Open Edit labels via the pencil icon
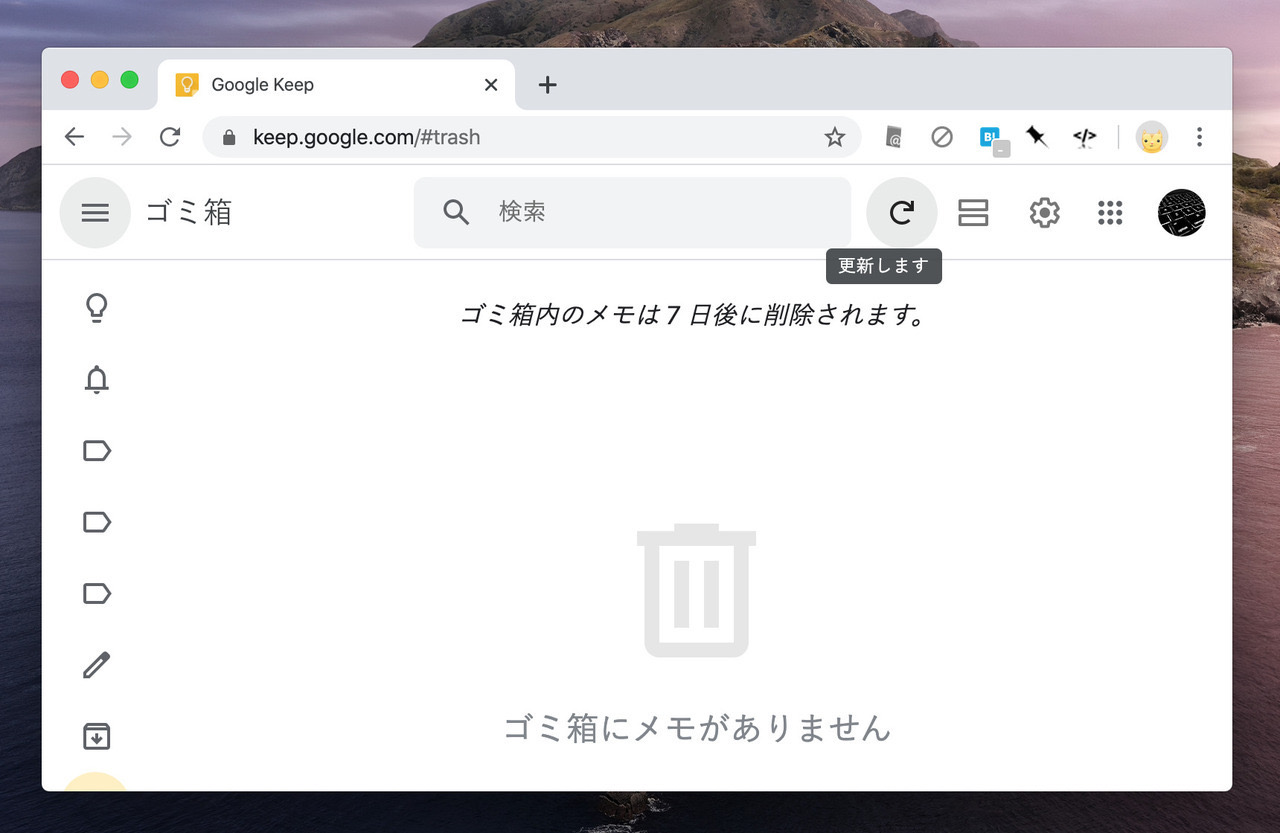This screenshot has width=1280, height=833. pos(96,665)
